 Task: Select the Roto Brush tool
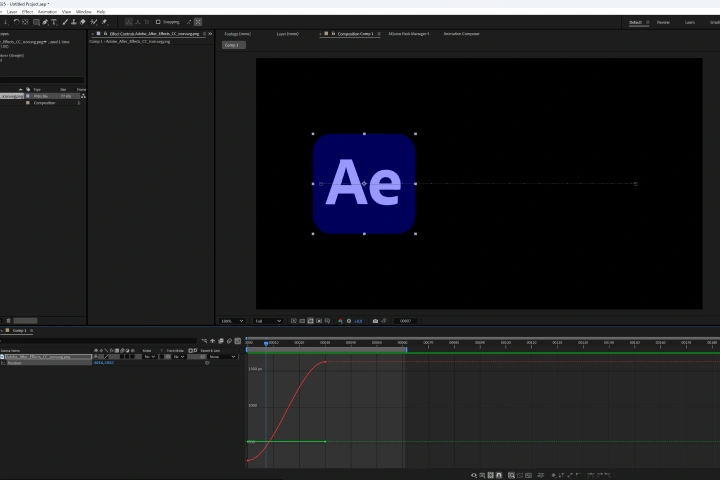[x=94, y=22]
